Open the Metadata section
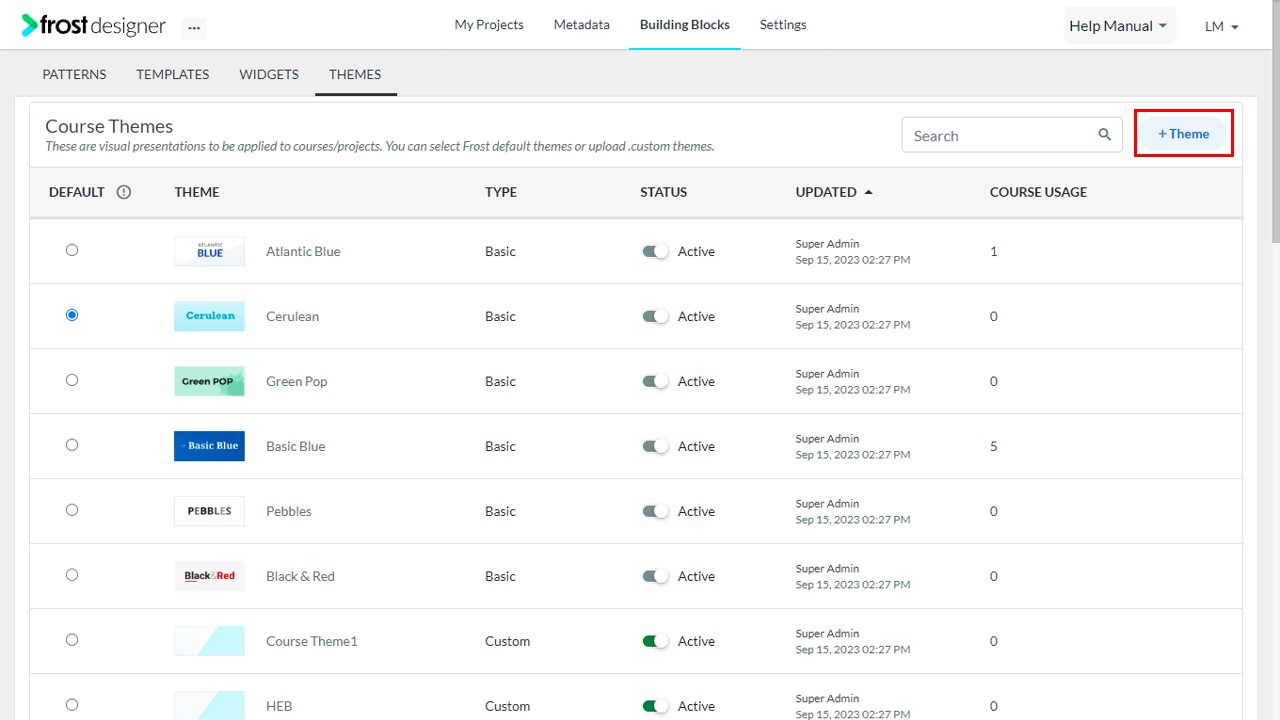1280x720 pixels. pos(582,25)
